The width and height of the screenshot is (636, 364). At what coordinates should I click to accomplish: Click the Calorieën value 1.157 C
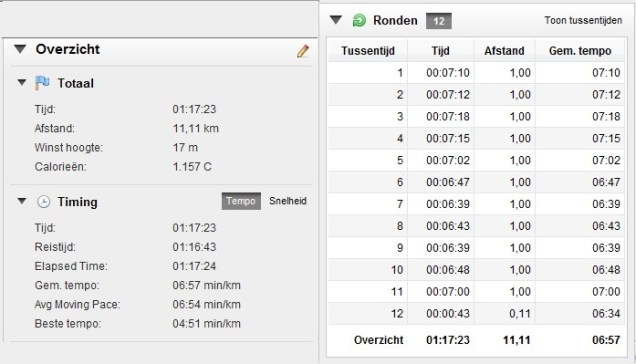(192, 167)
